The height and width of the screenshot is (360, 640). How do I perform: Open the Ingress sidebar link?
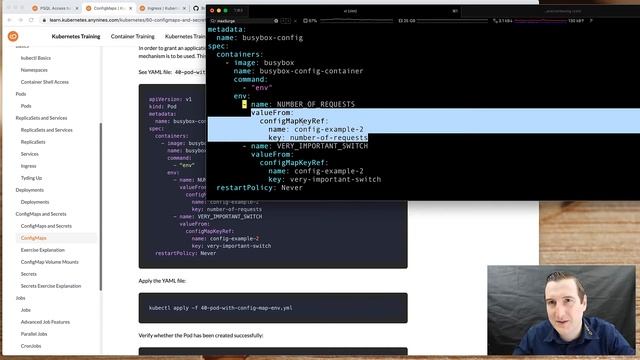point(29,166)
